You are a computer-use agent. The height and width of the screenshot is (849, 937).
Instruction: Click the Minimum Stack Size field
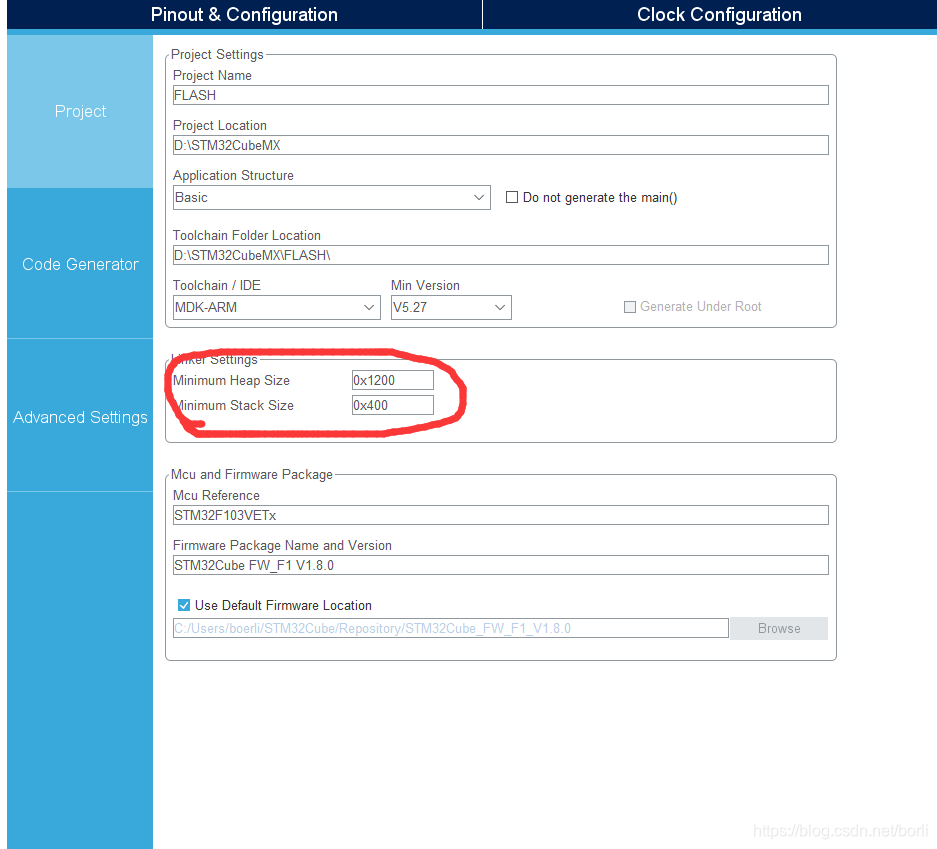tap(393, 405)
